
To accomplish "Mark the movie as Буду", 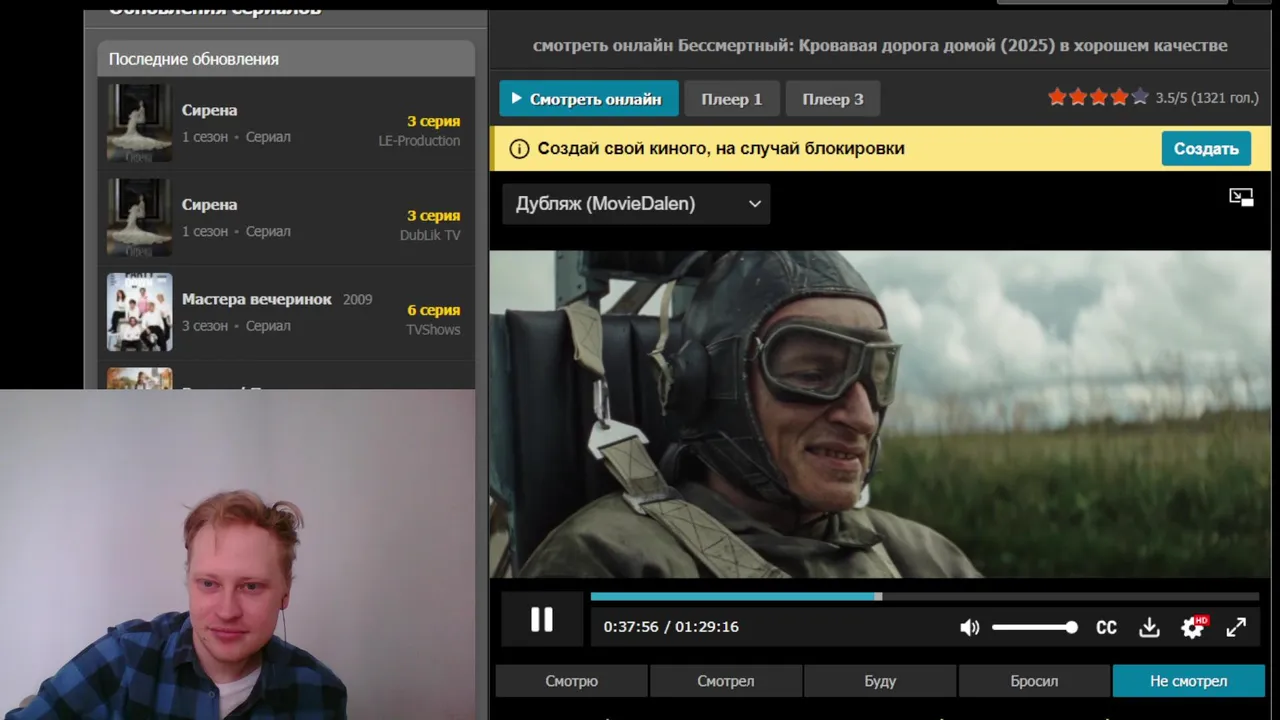I will point(880,681).
